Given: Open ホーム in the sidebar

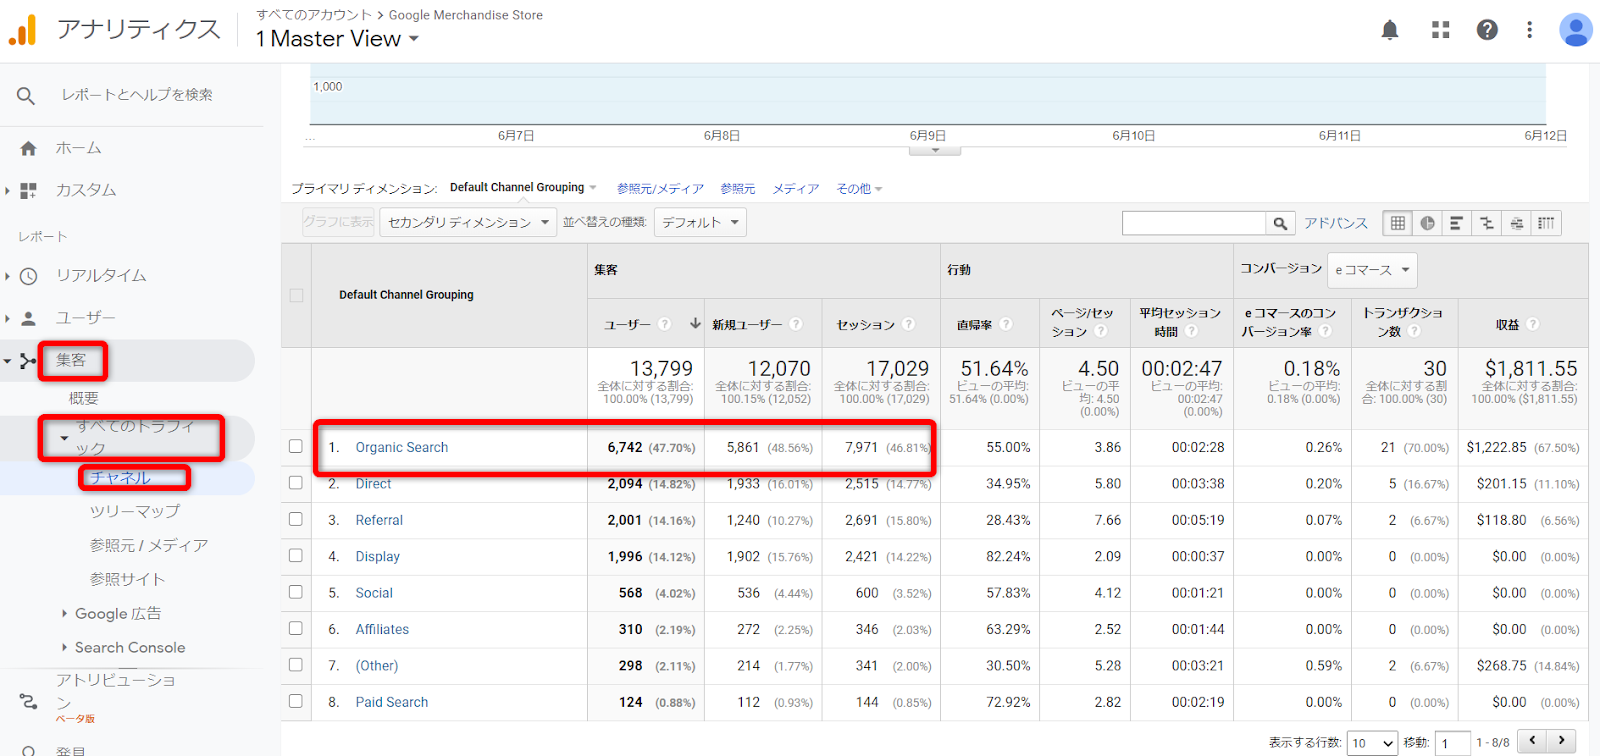Looking at the screenshot, I should pos(78,148).
